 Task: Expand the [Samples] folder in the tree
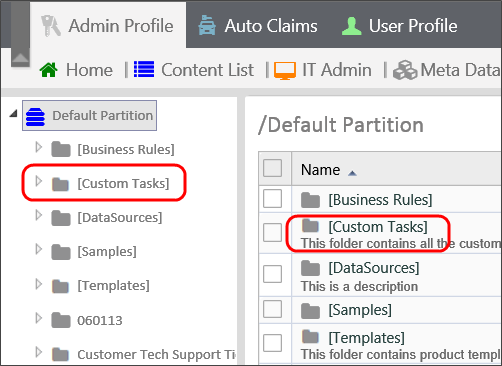tap(39, 249)
